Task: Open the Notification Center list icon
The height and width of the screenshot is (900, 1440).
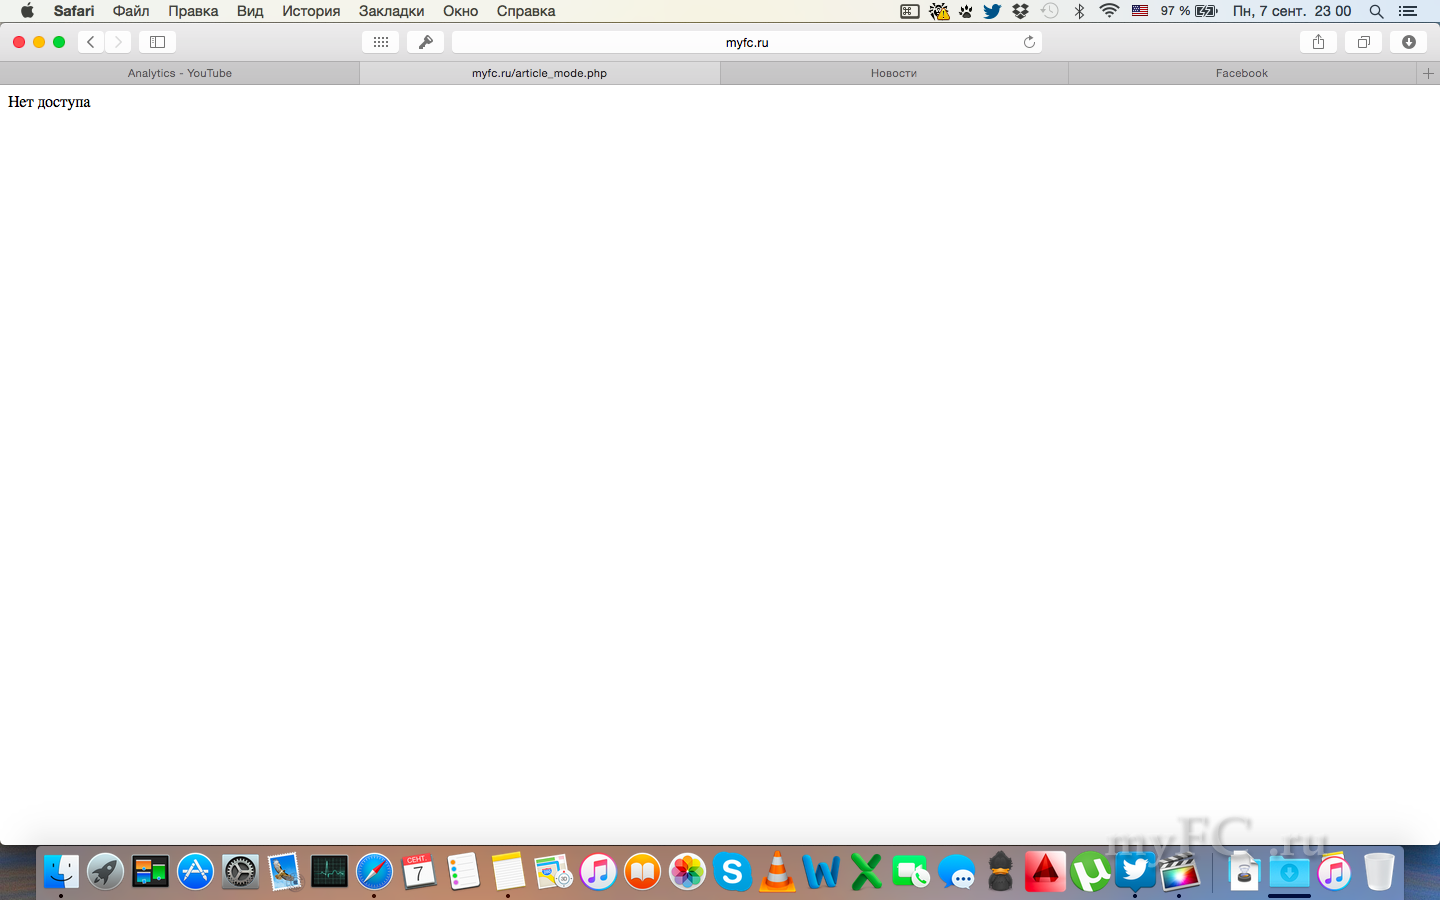Action: tap(1408, 11)
